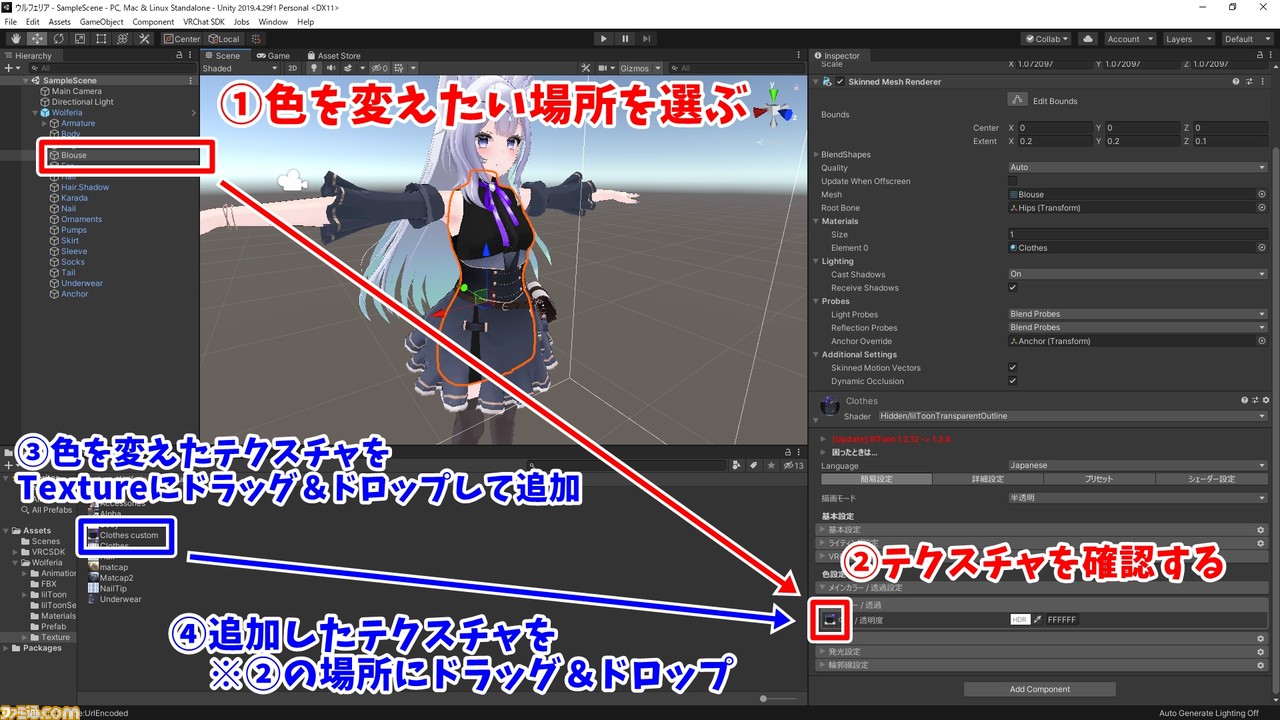Open the File menu
The height and width of the screenshot is (720, 1280).
coord(11,21)
